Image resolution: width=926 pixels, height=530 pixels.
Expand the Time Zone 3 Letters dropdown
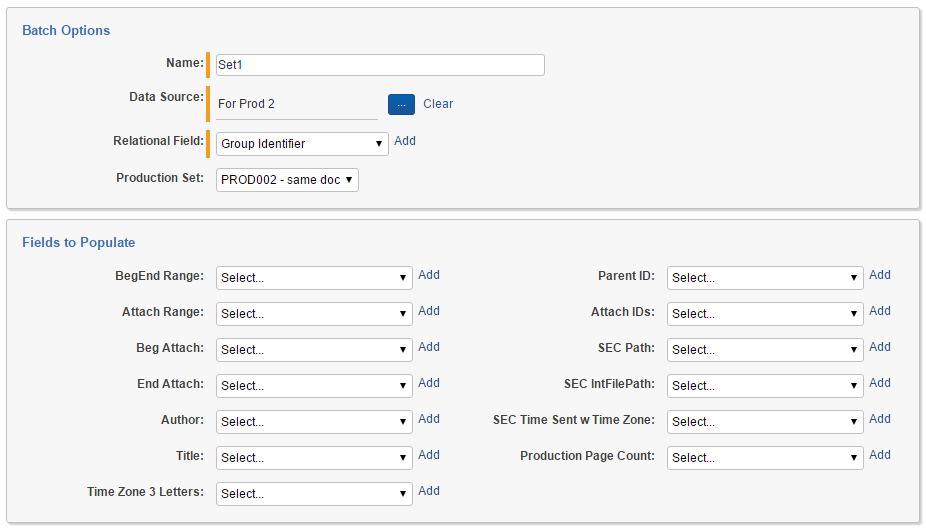coord(314,494)
